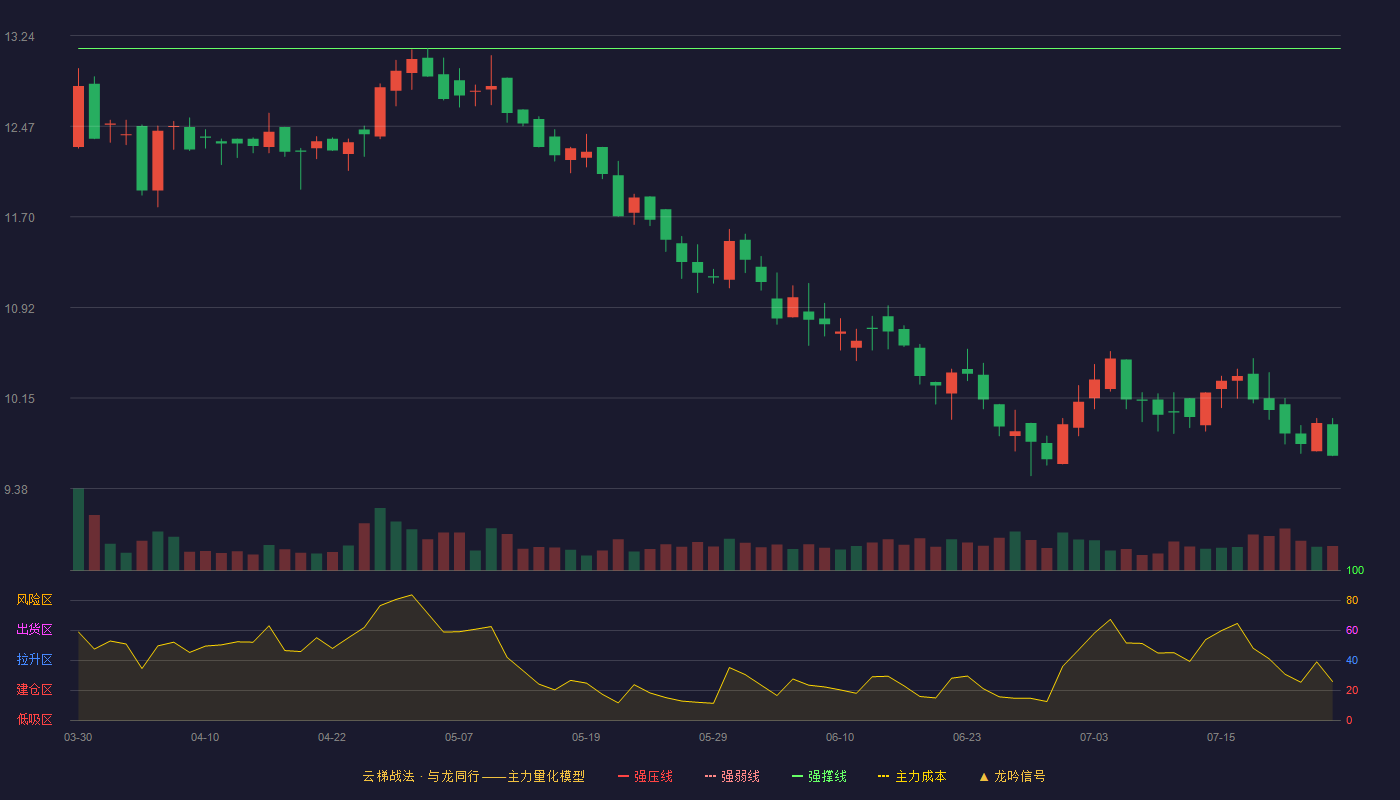Image resolution: width=1400 pixels, height=800 pixels.
Task: Click the 龙吟信号 triangle legend icon
Action: point(984,776)
